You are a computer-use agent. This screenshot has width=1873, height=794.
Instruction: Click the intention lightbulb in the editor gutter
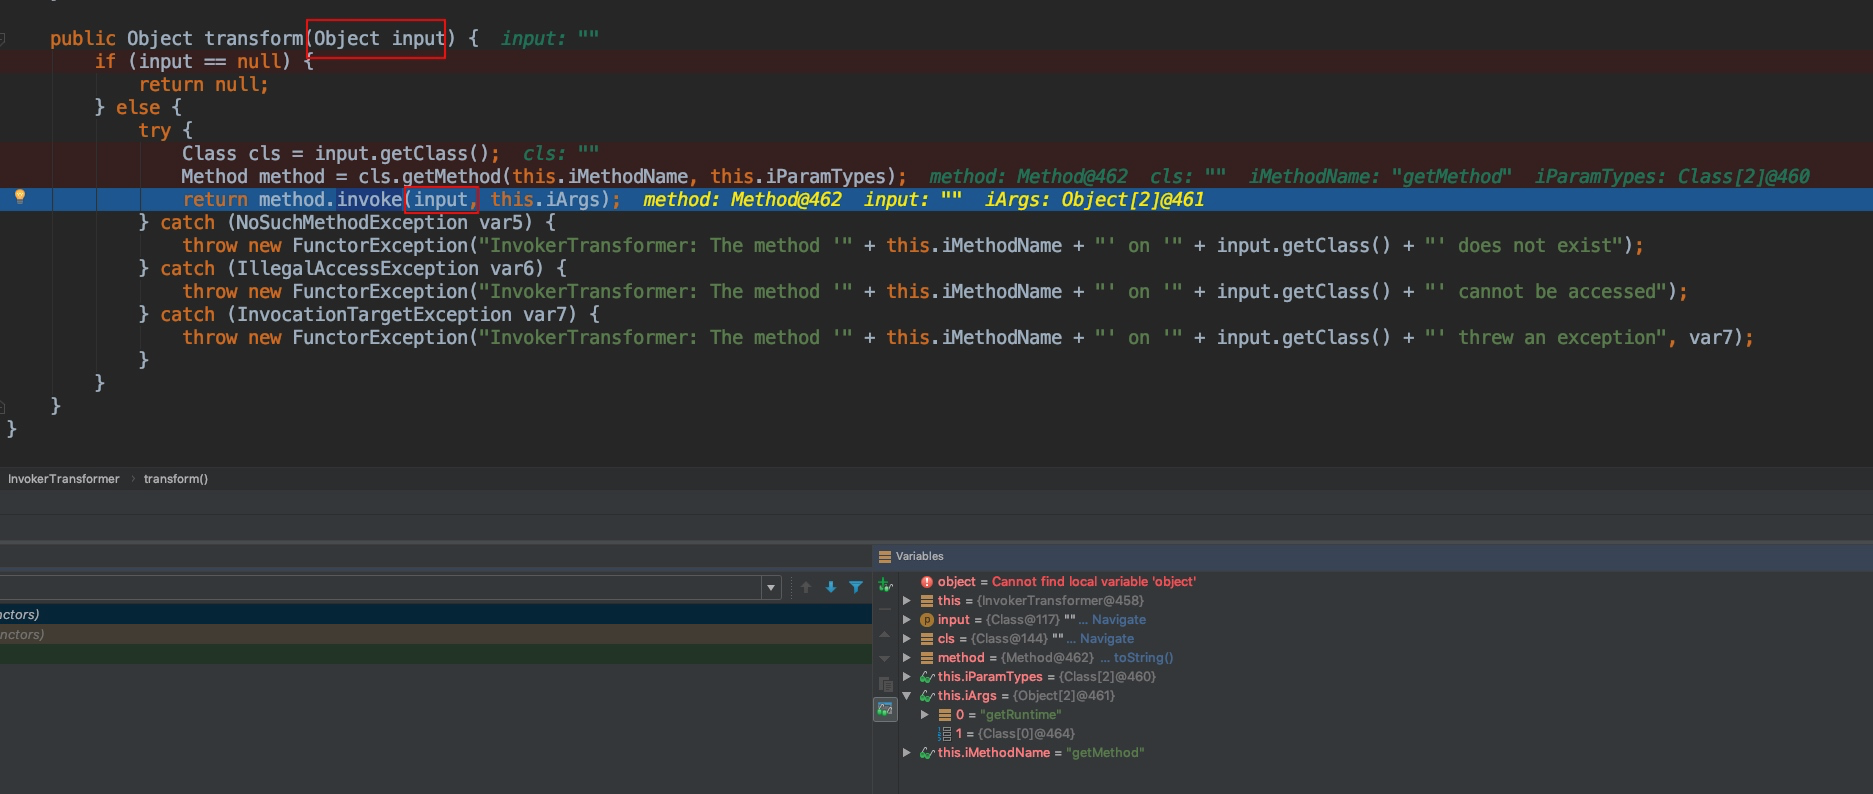(19, 197)
